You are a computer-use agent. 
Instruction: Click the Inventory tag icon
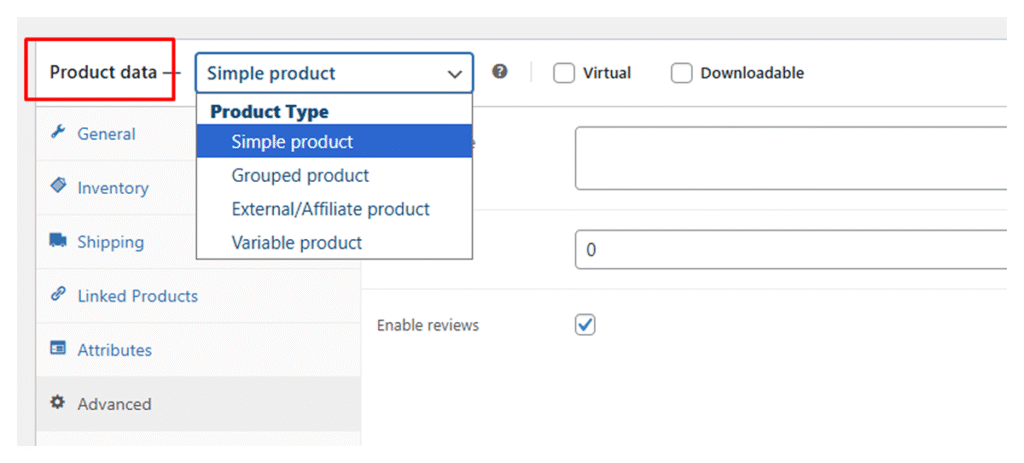58,187
